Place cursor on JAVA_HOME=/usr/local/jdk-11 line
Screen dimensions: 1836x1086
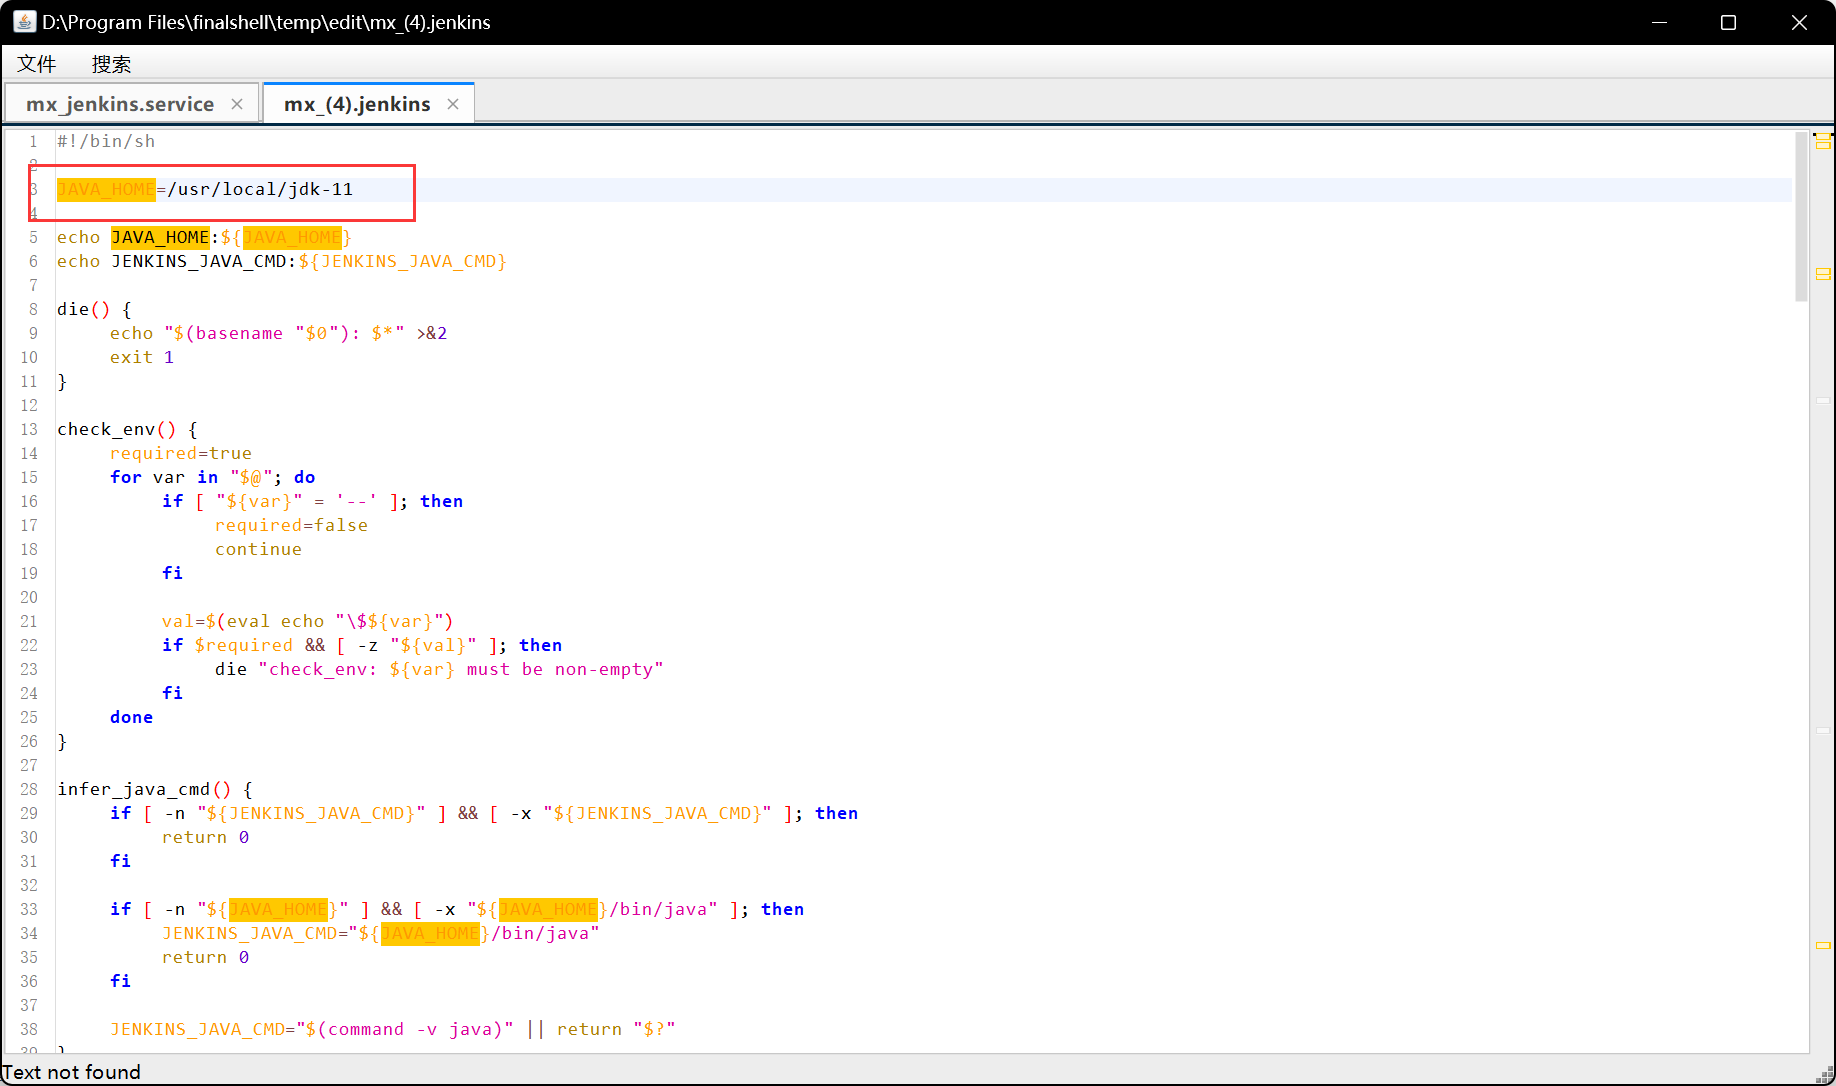point(260,189)
